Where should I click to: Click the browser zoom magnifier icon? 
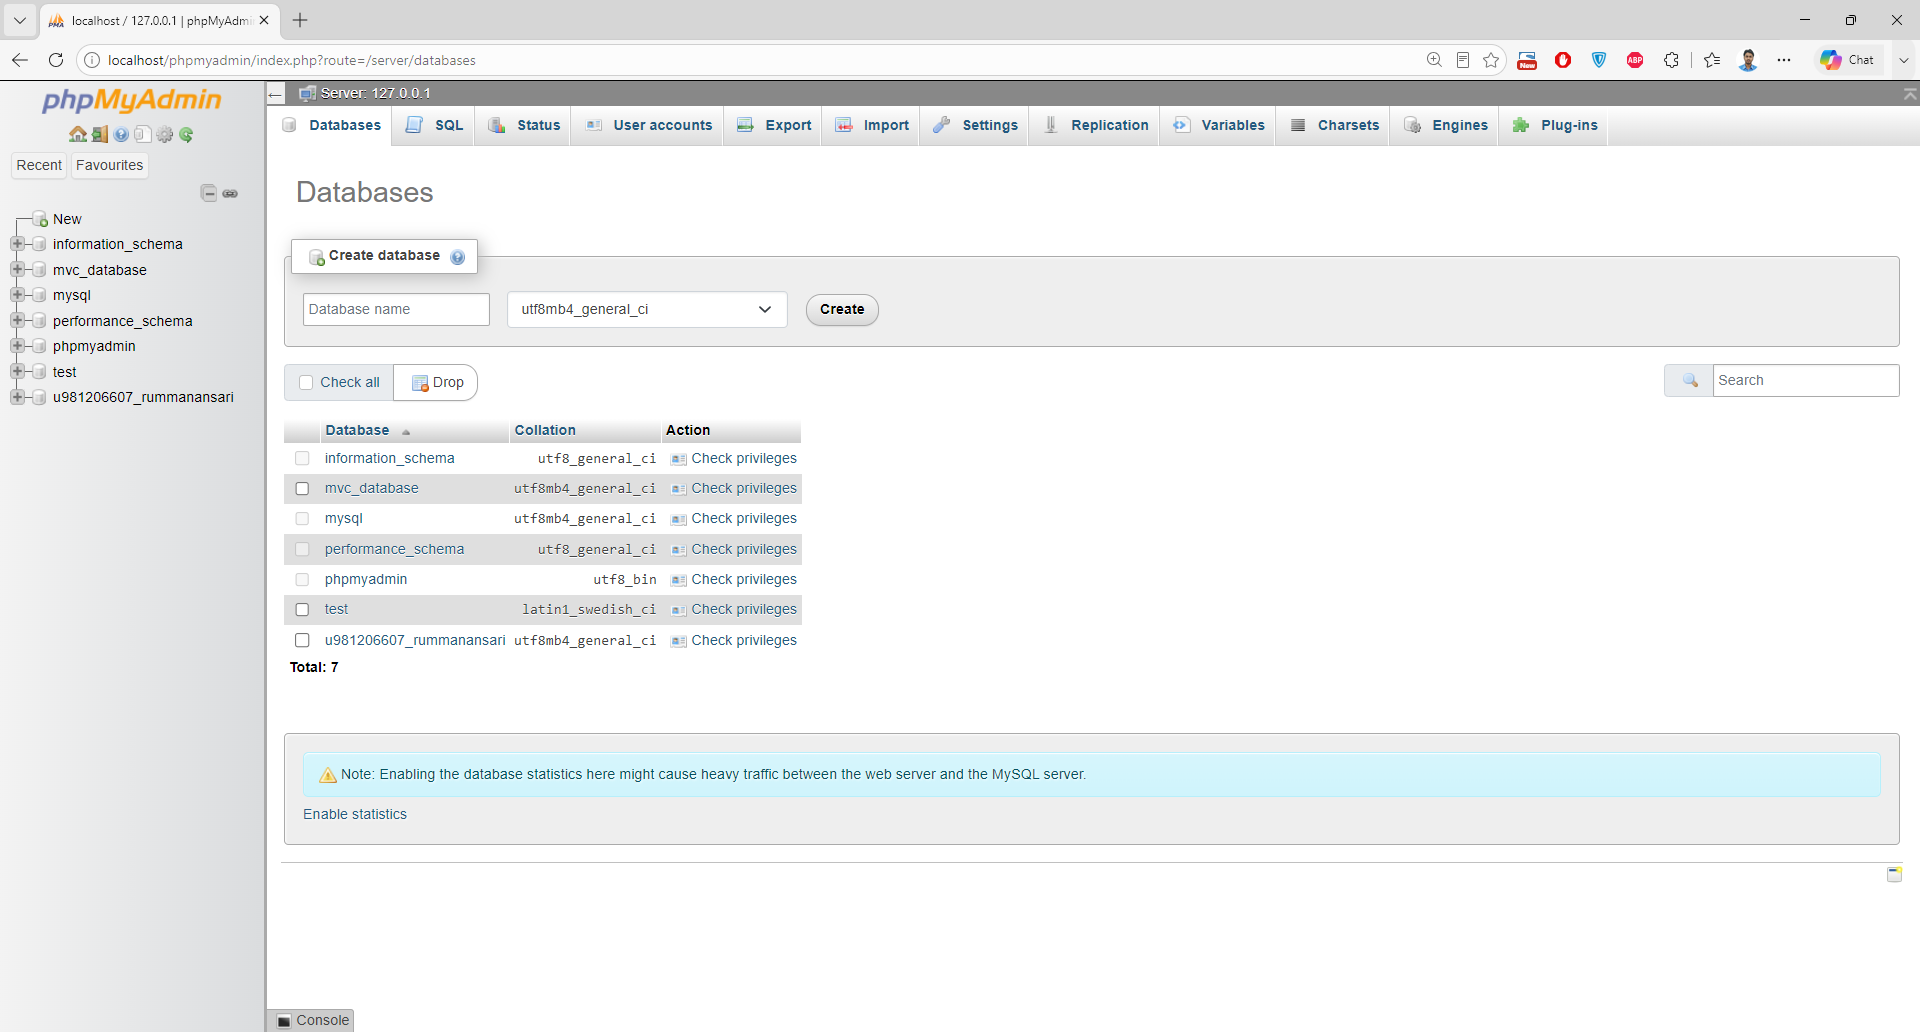1434,60
